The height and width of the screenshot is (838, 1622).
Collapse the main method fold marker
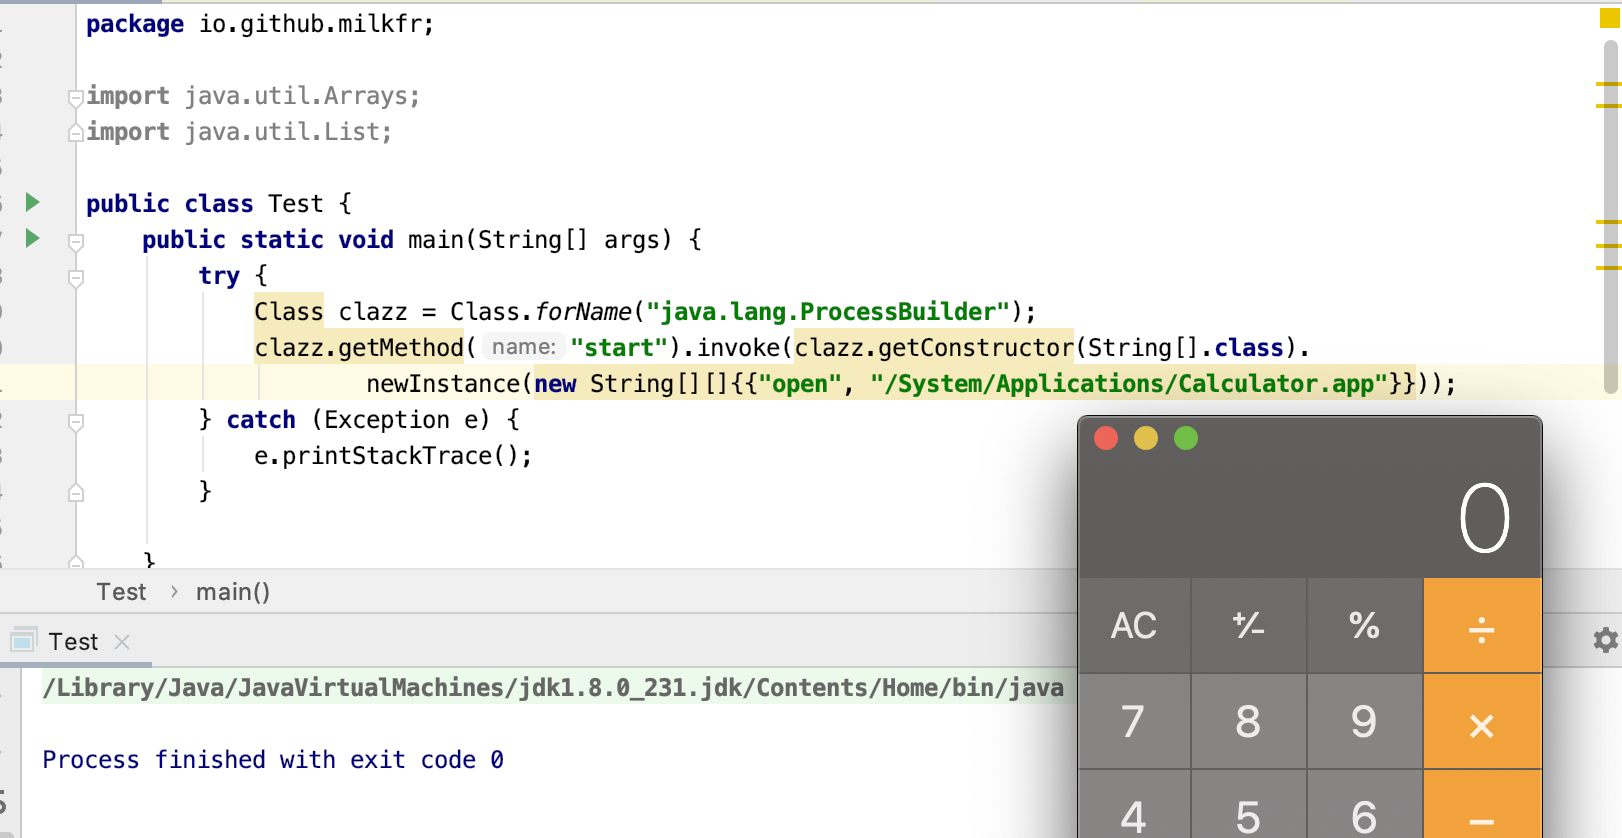click(x=75, y=241)
